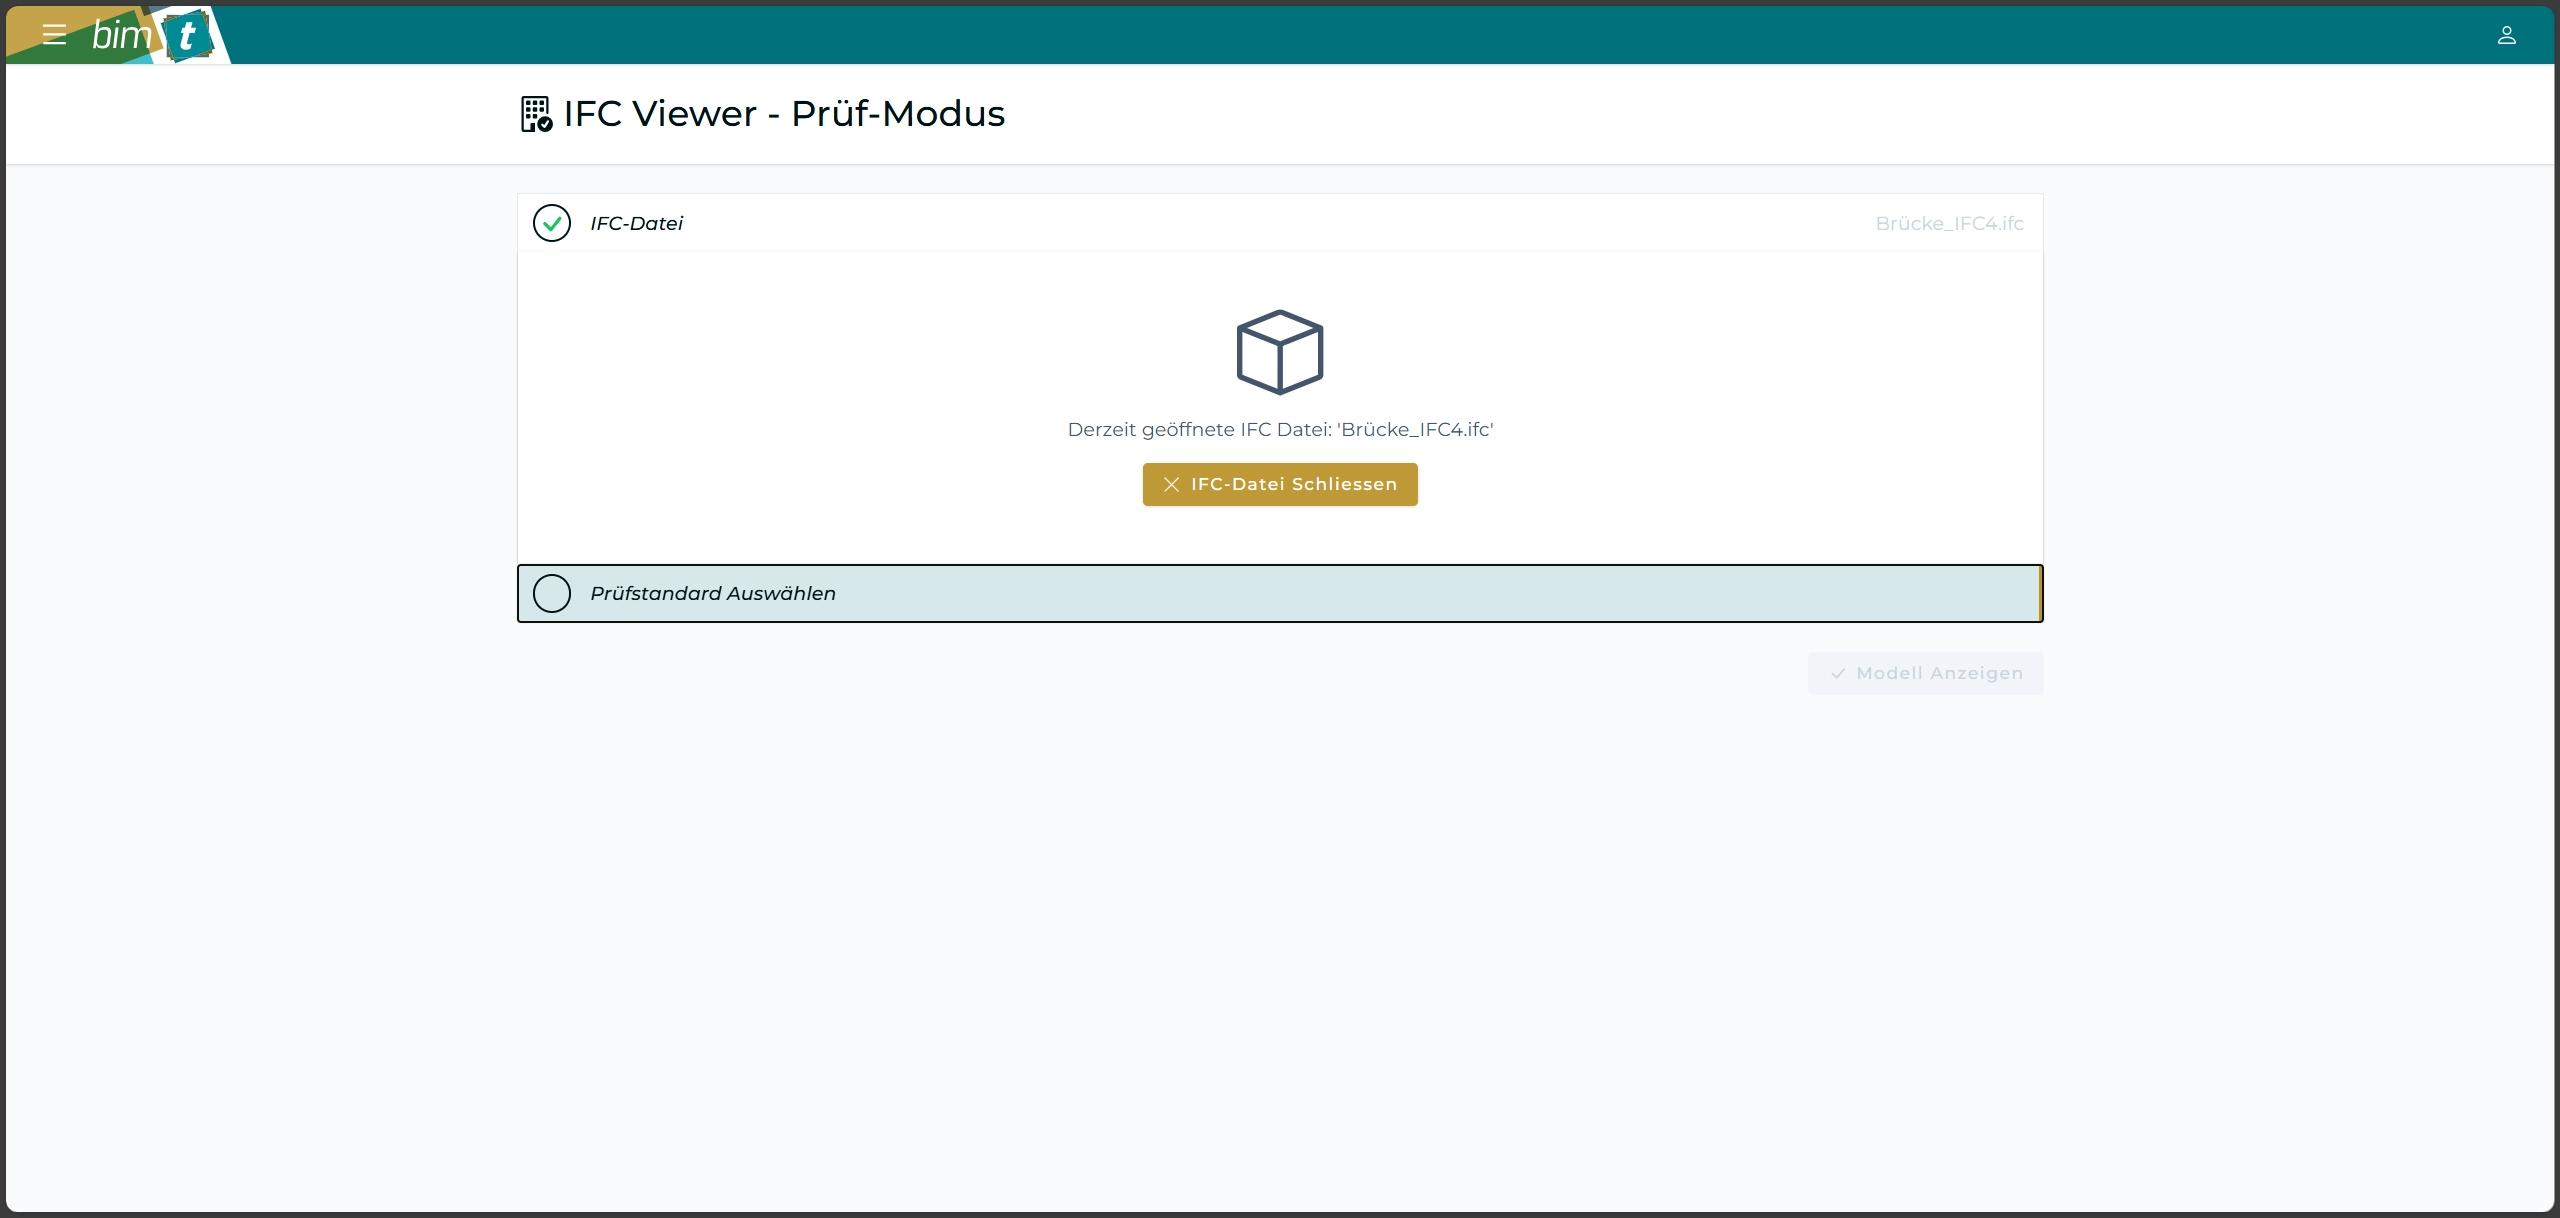Click checkmark icon on Modell Anzeigen
Viewport: 2560px width, 1218px height.
[x=1837, y=674]
